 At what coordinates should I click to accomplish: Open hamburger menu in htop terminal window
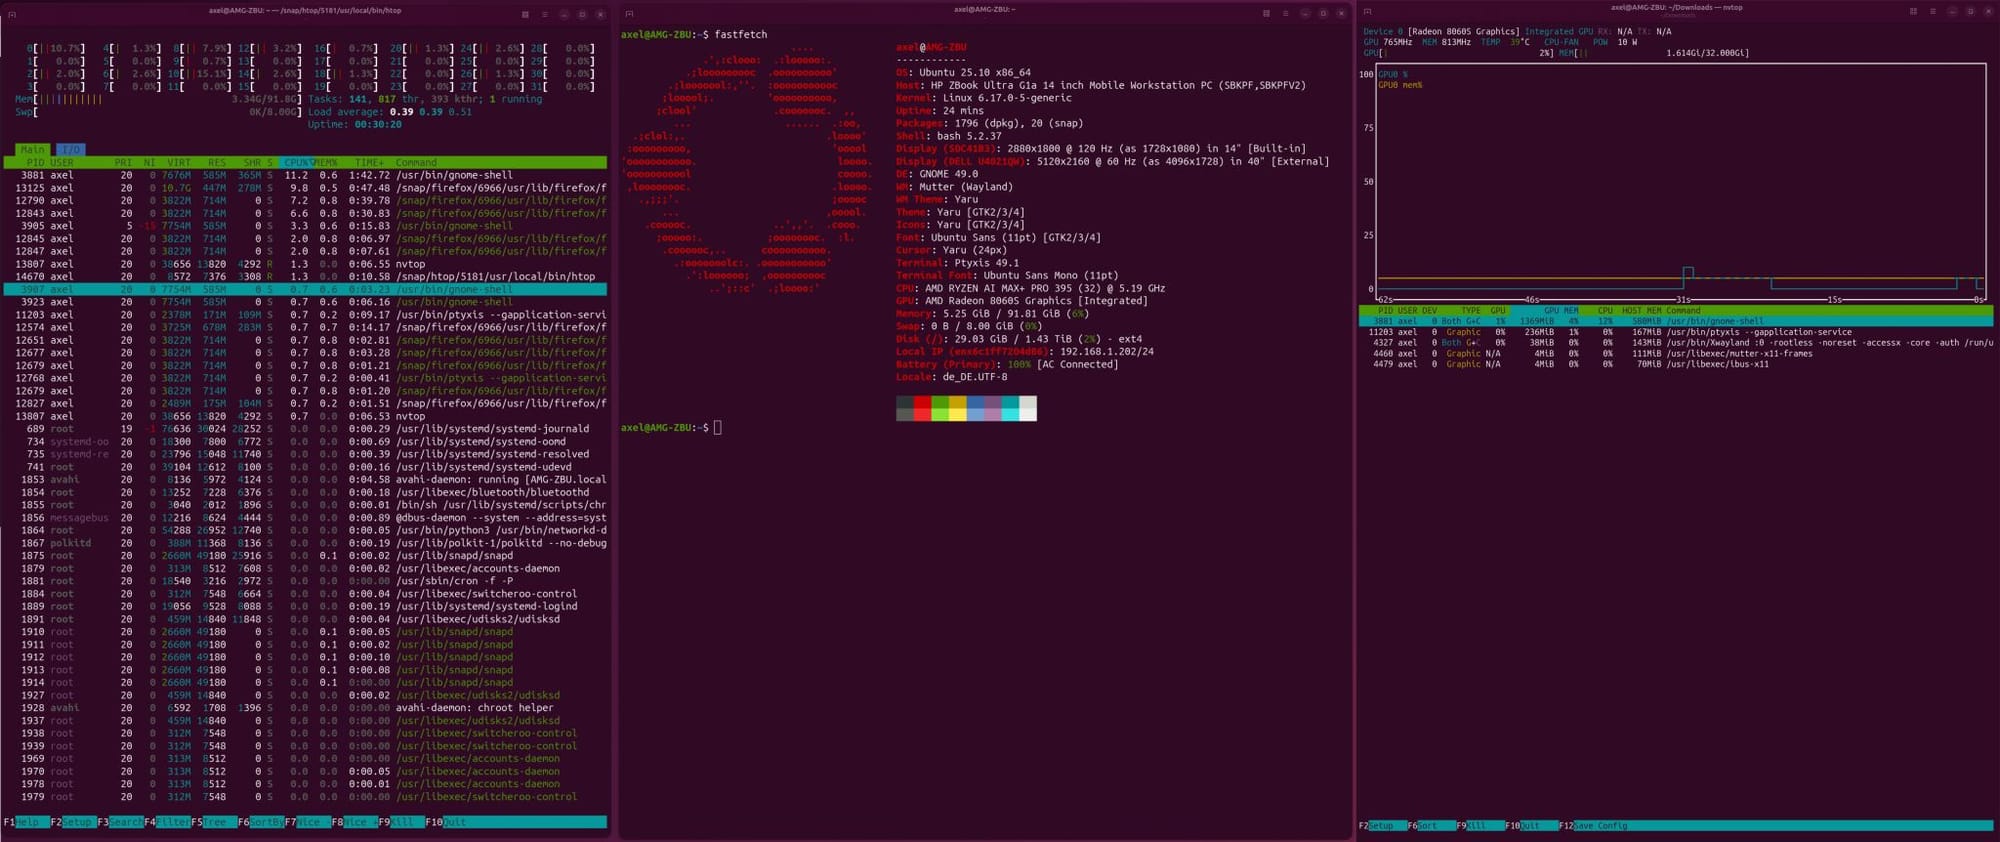(545, 14)
